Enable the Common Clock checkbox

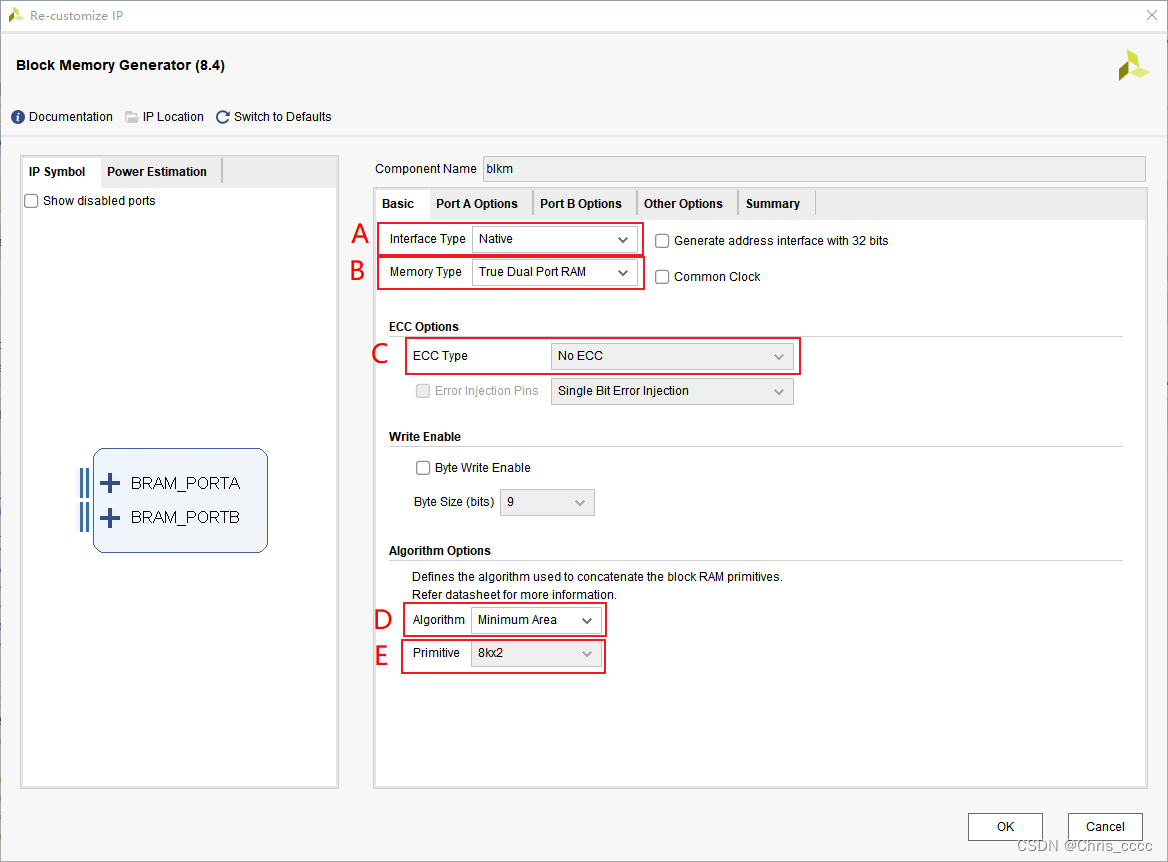661,277
